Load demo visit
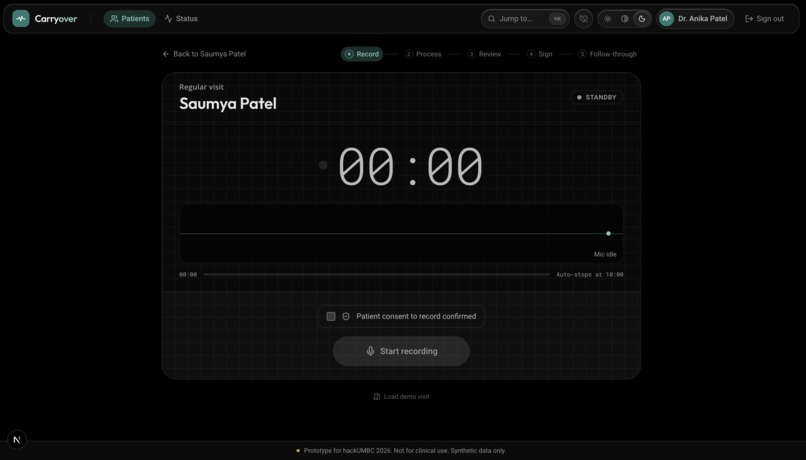806x460 pixels. tap(401, 396)
